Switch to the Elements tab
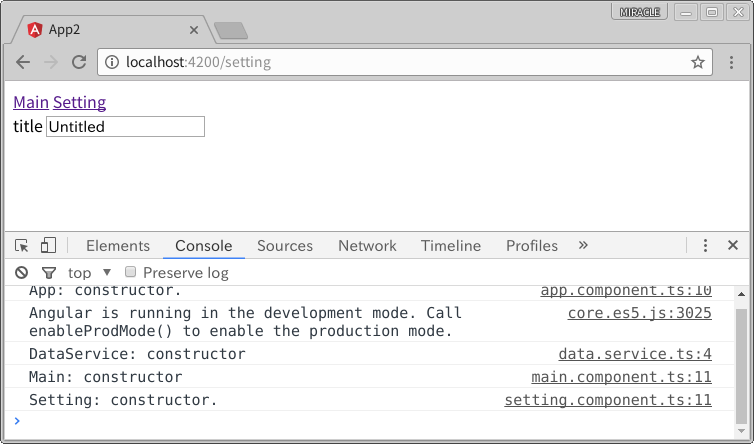This screenshot has width=754, height=444. point(118,246)
